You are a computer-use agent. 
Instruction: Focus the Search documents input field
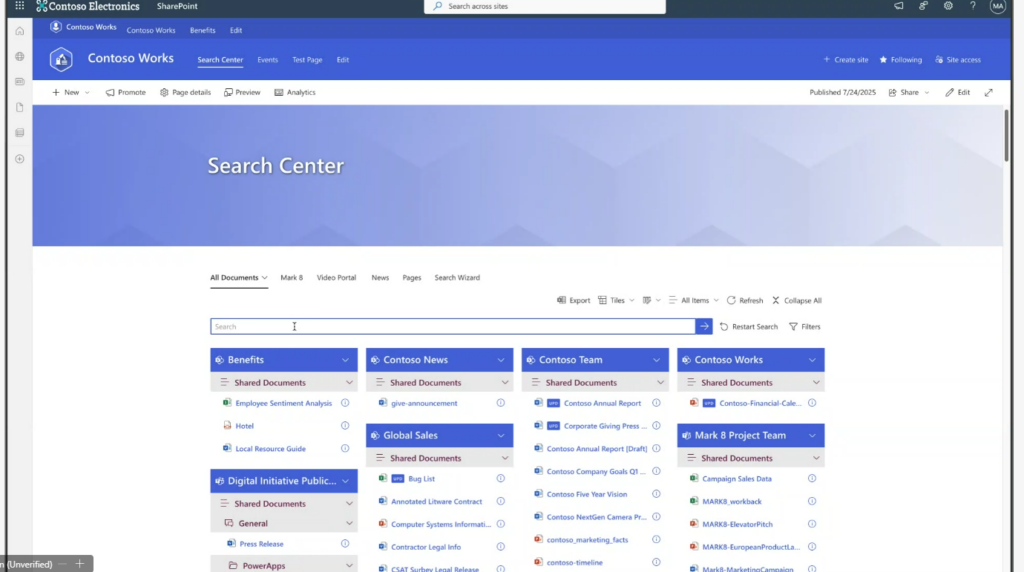click(x=453, y=326)
